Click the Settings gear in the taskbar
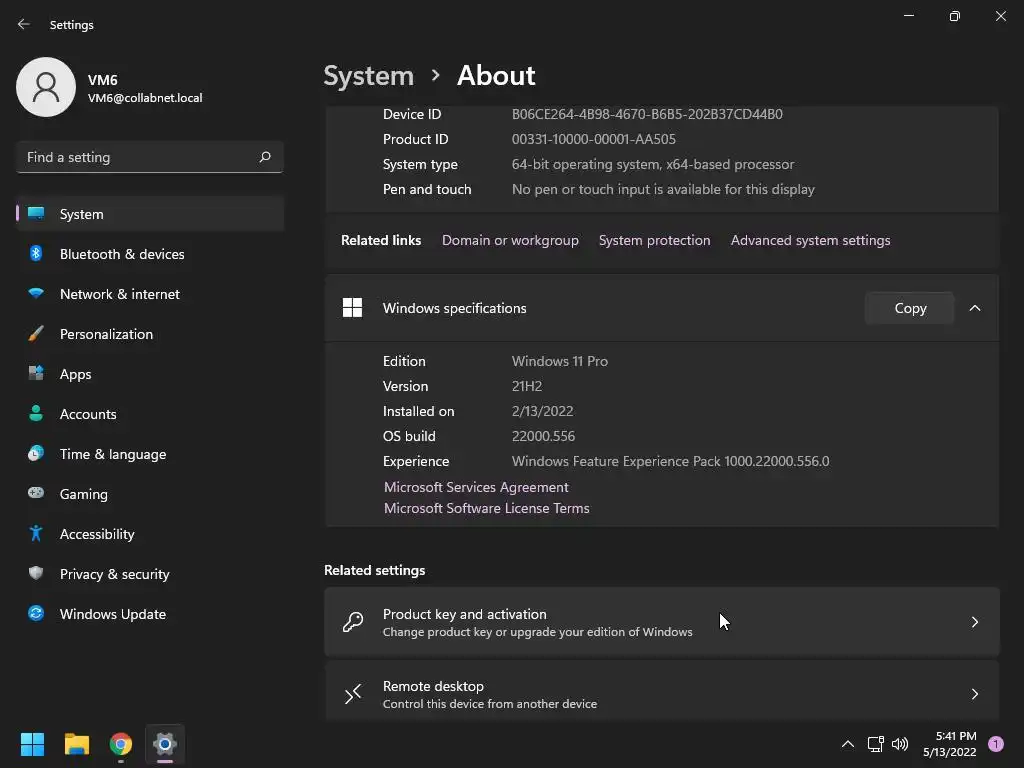 [x=165, y=744]
